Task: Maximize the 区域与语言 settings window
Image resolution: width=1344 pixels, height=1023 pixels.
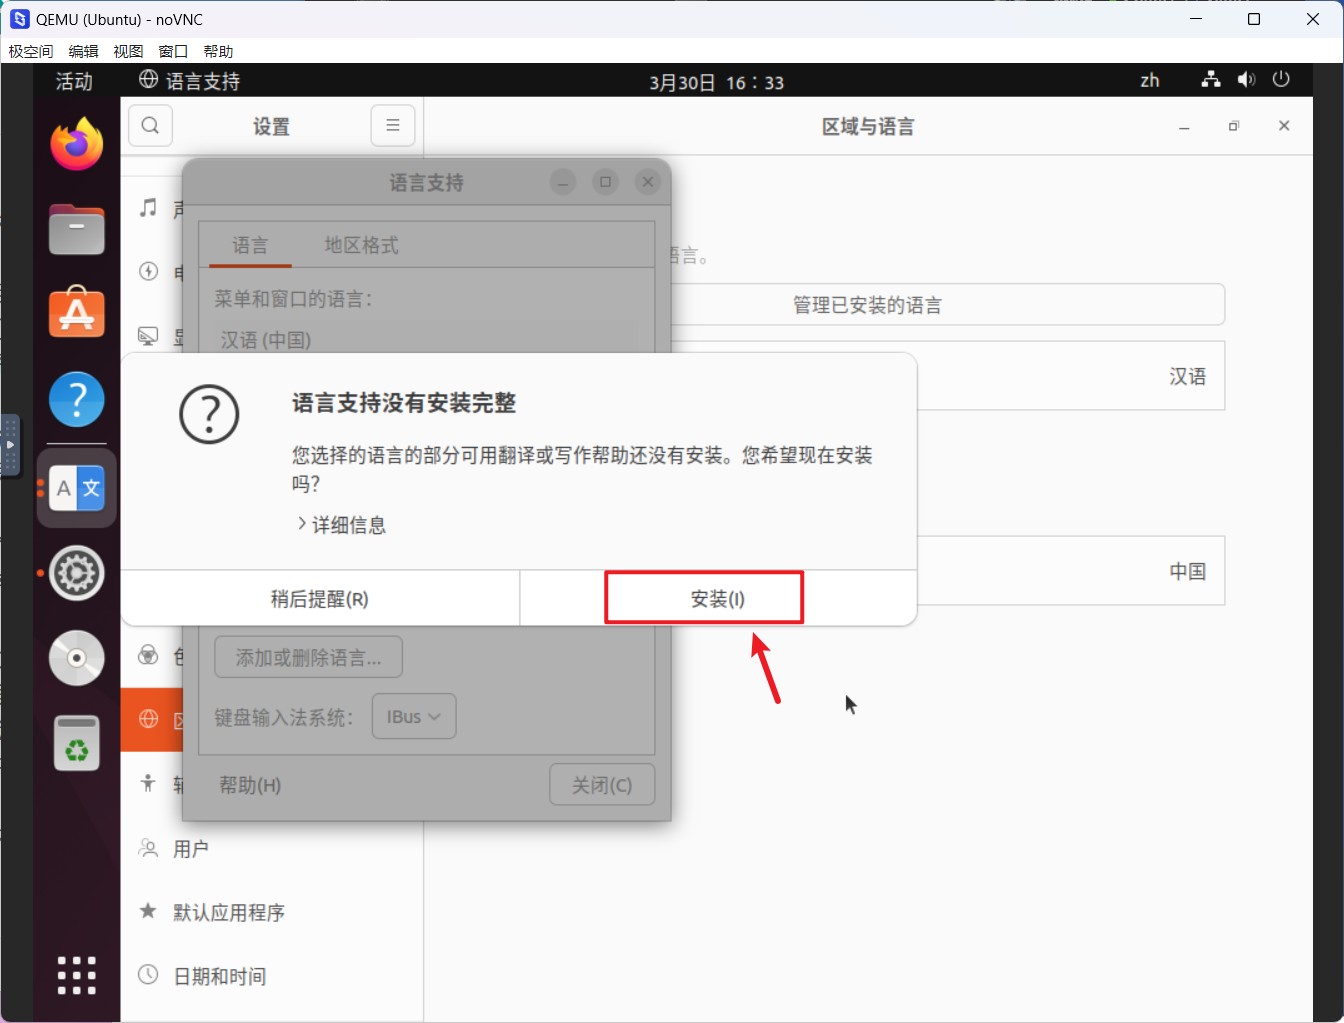Action: tap(1234, 126)
